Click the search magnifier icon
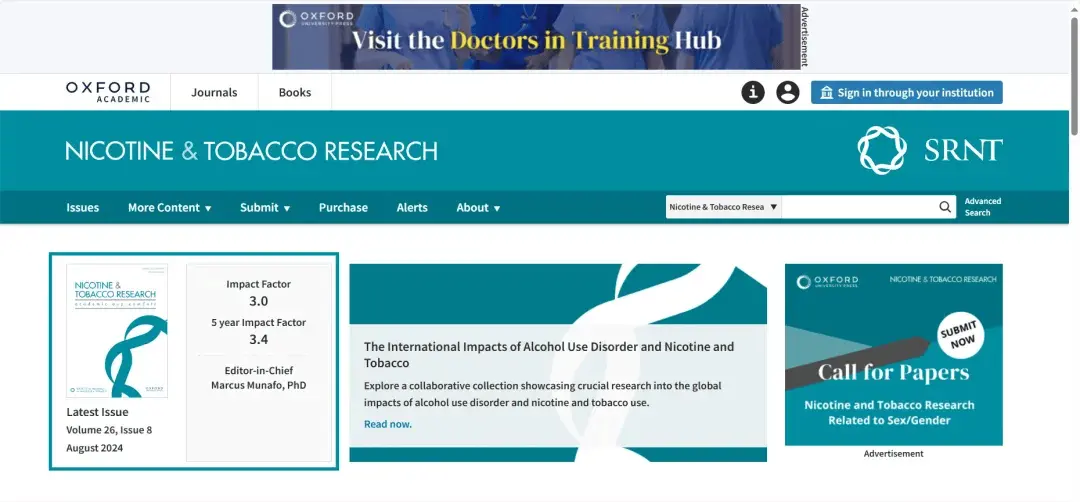1080x502 pixels. coord(945,207)
